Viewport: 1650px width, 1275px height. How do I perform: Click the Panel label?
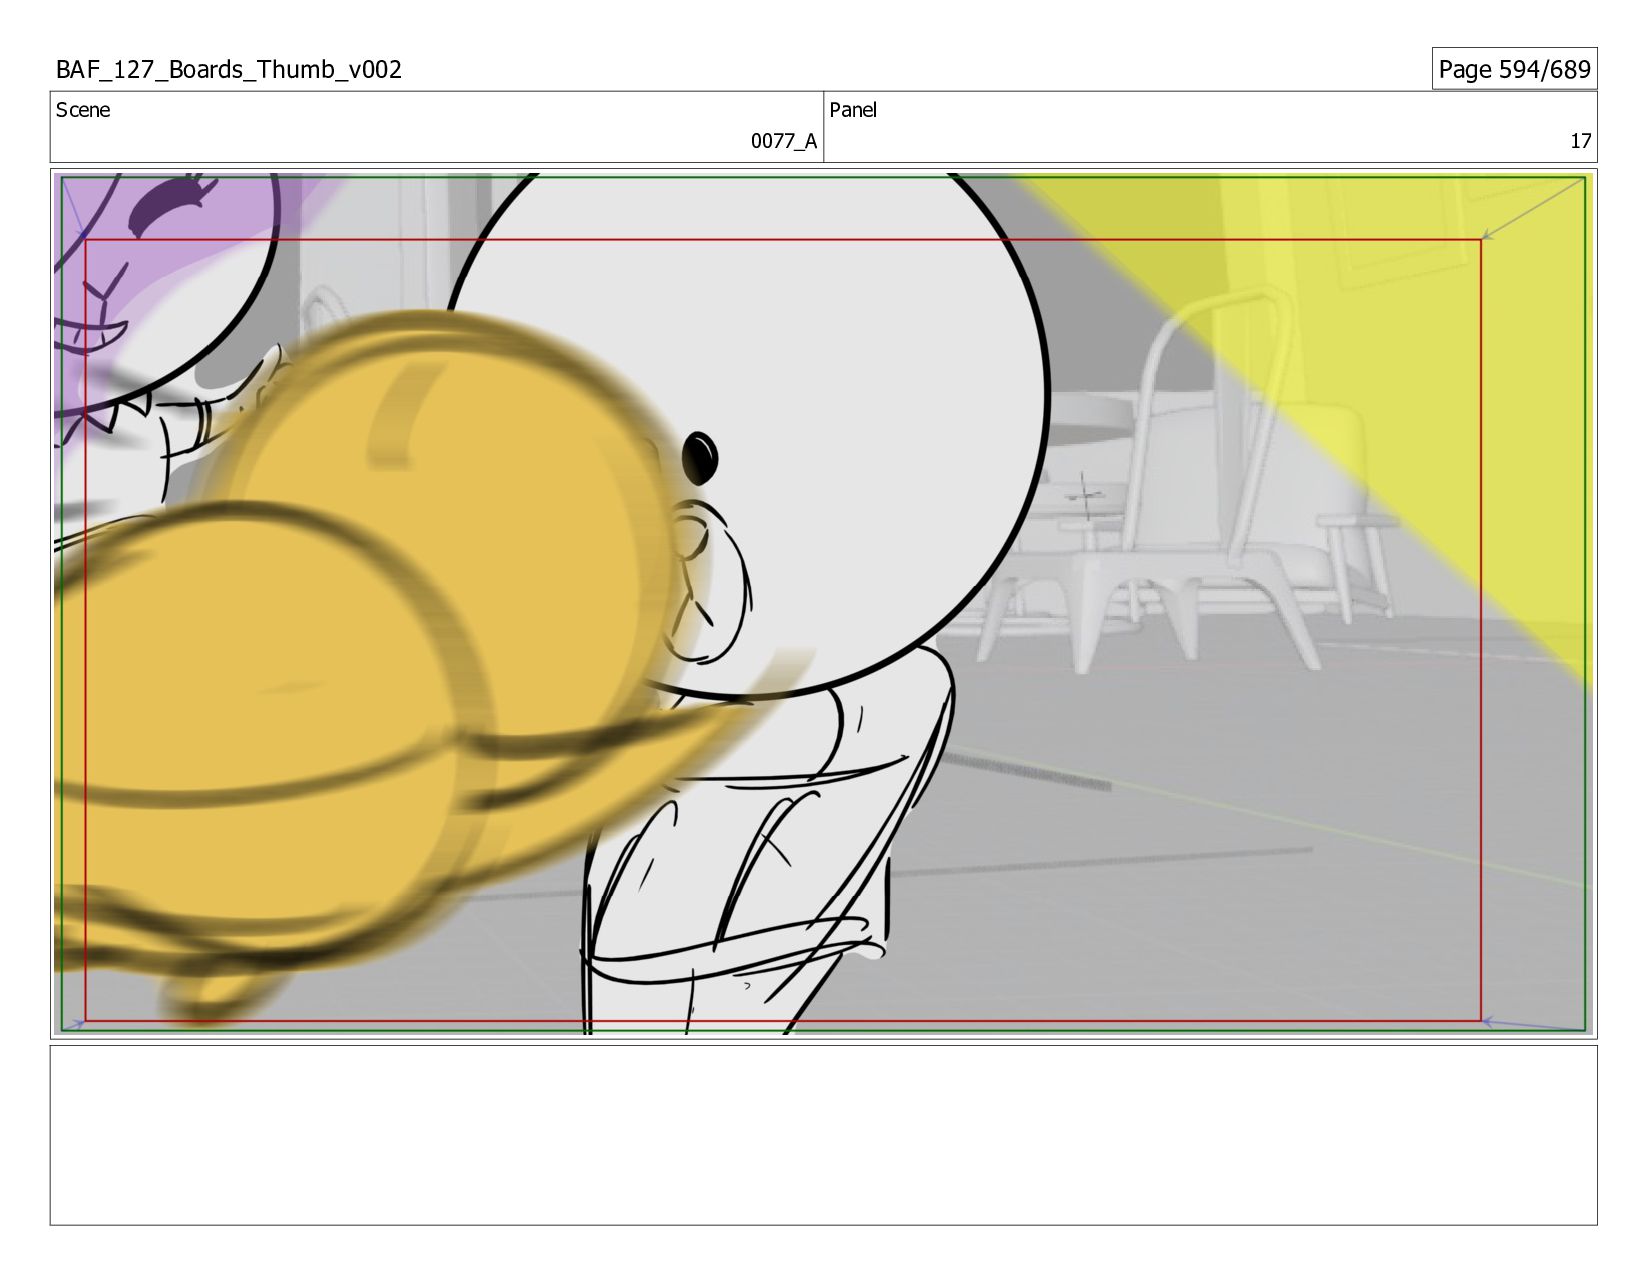click(853, 110)
